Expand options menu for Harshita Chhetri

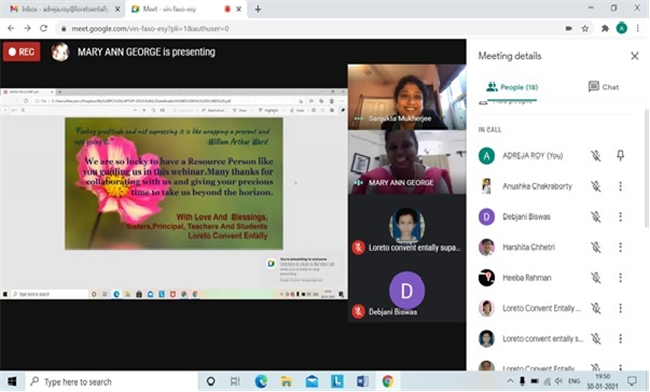pyautogui.click(x=620, y=247)
